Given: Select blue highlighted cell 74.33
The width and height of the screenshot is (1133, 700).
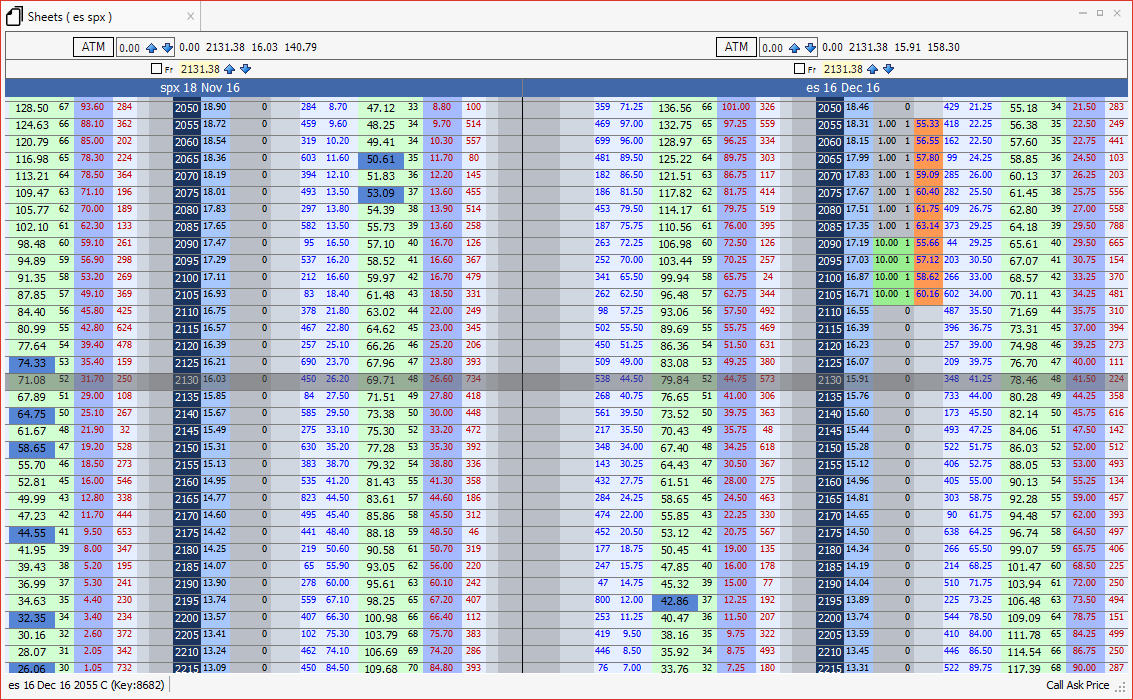Looking at the screenshot, I should point(32,363).
